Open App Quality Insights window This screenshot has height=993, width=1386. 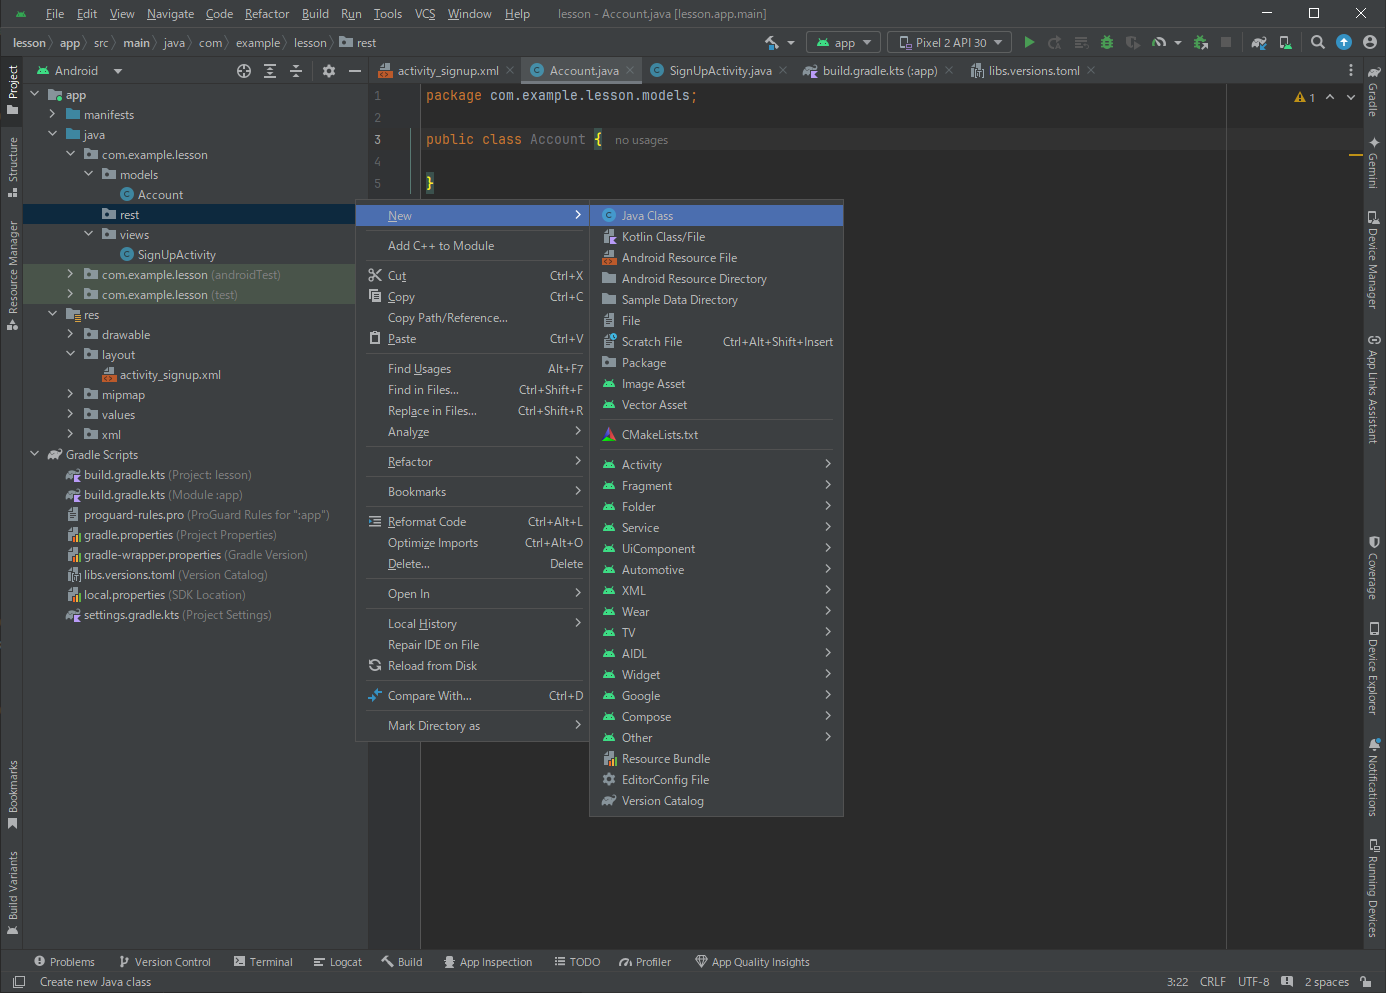pos(752,962)
